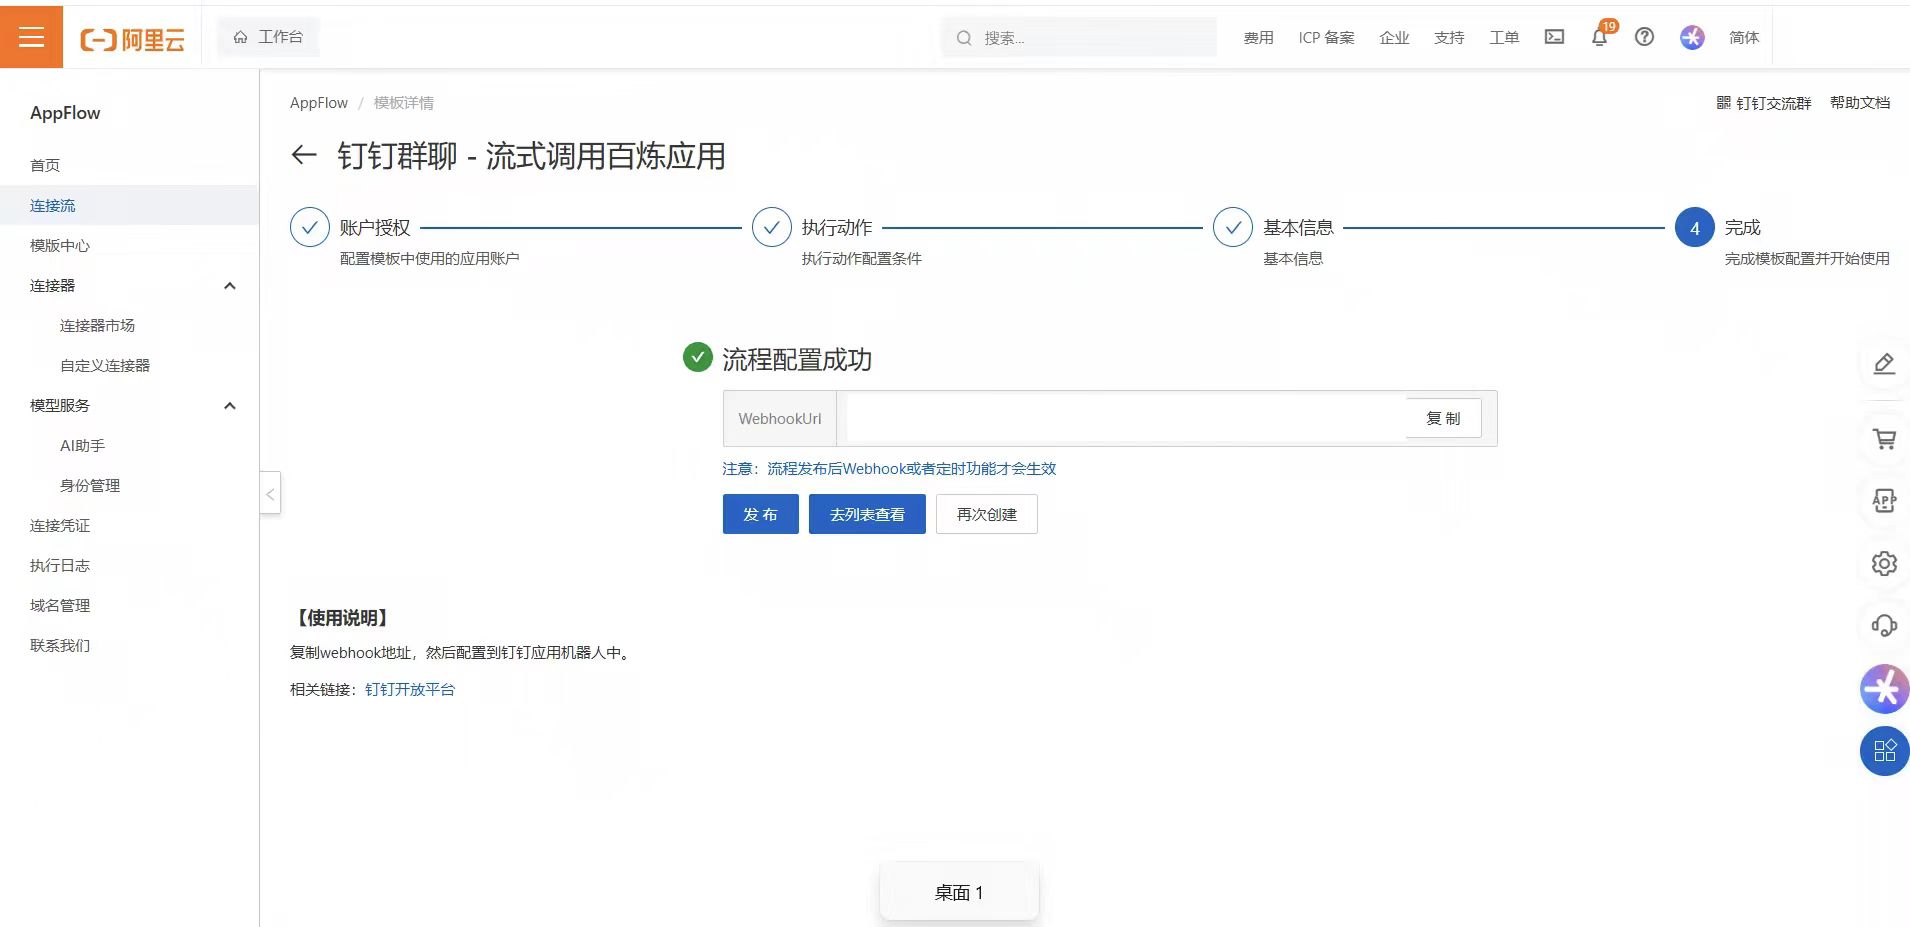The height and width of the screenshot is (927, 1910).
Task: Open the 工作台 workbench button
Action: coord(268,37)
